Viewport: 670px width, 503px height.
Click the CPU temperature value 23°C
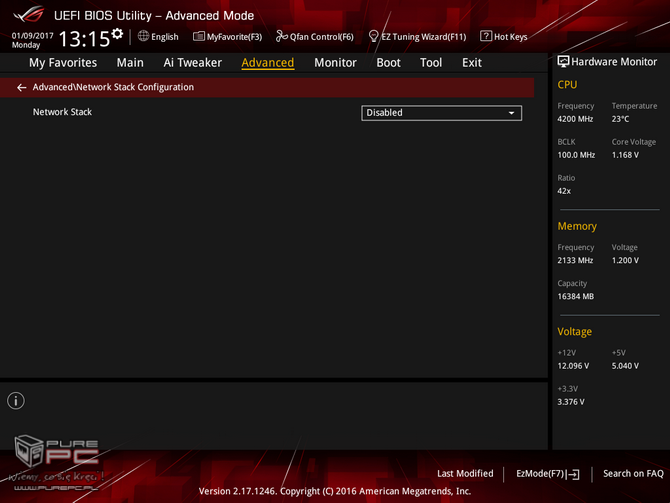coord(620,119)
